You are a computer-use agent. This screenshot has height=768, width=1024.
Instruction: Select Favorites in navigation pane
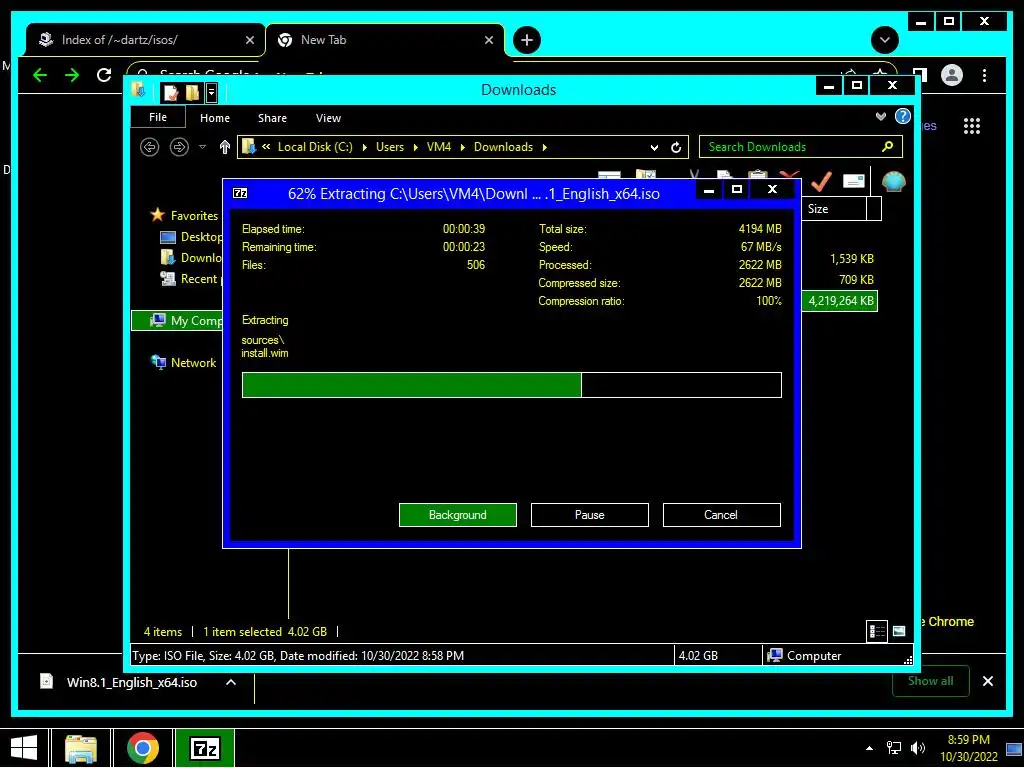pyautogui.click(x=194, y=216)
